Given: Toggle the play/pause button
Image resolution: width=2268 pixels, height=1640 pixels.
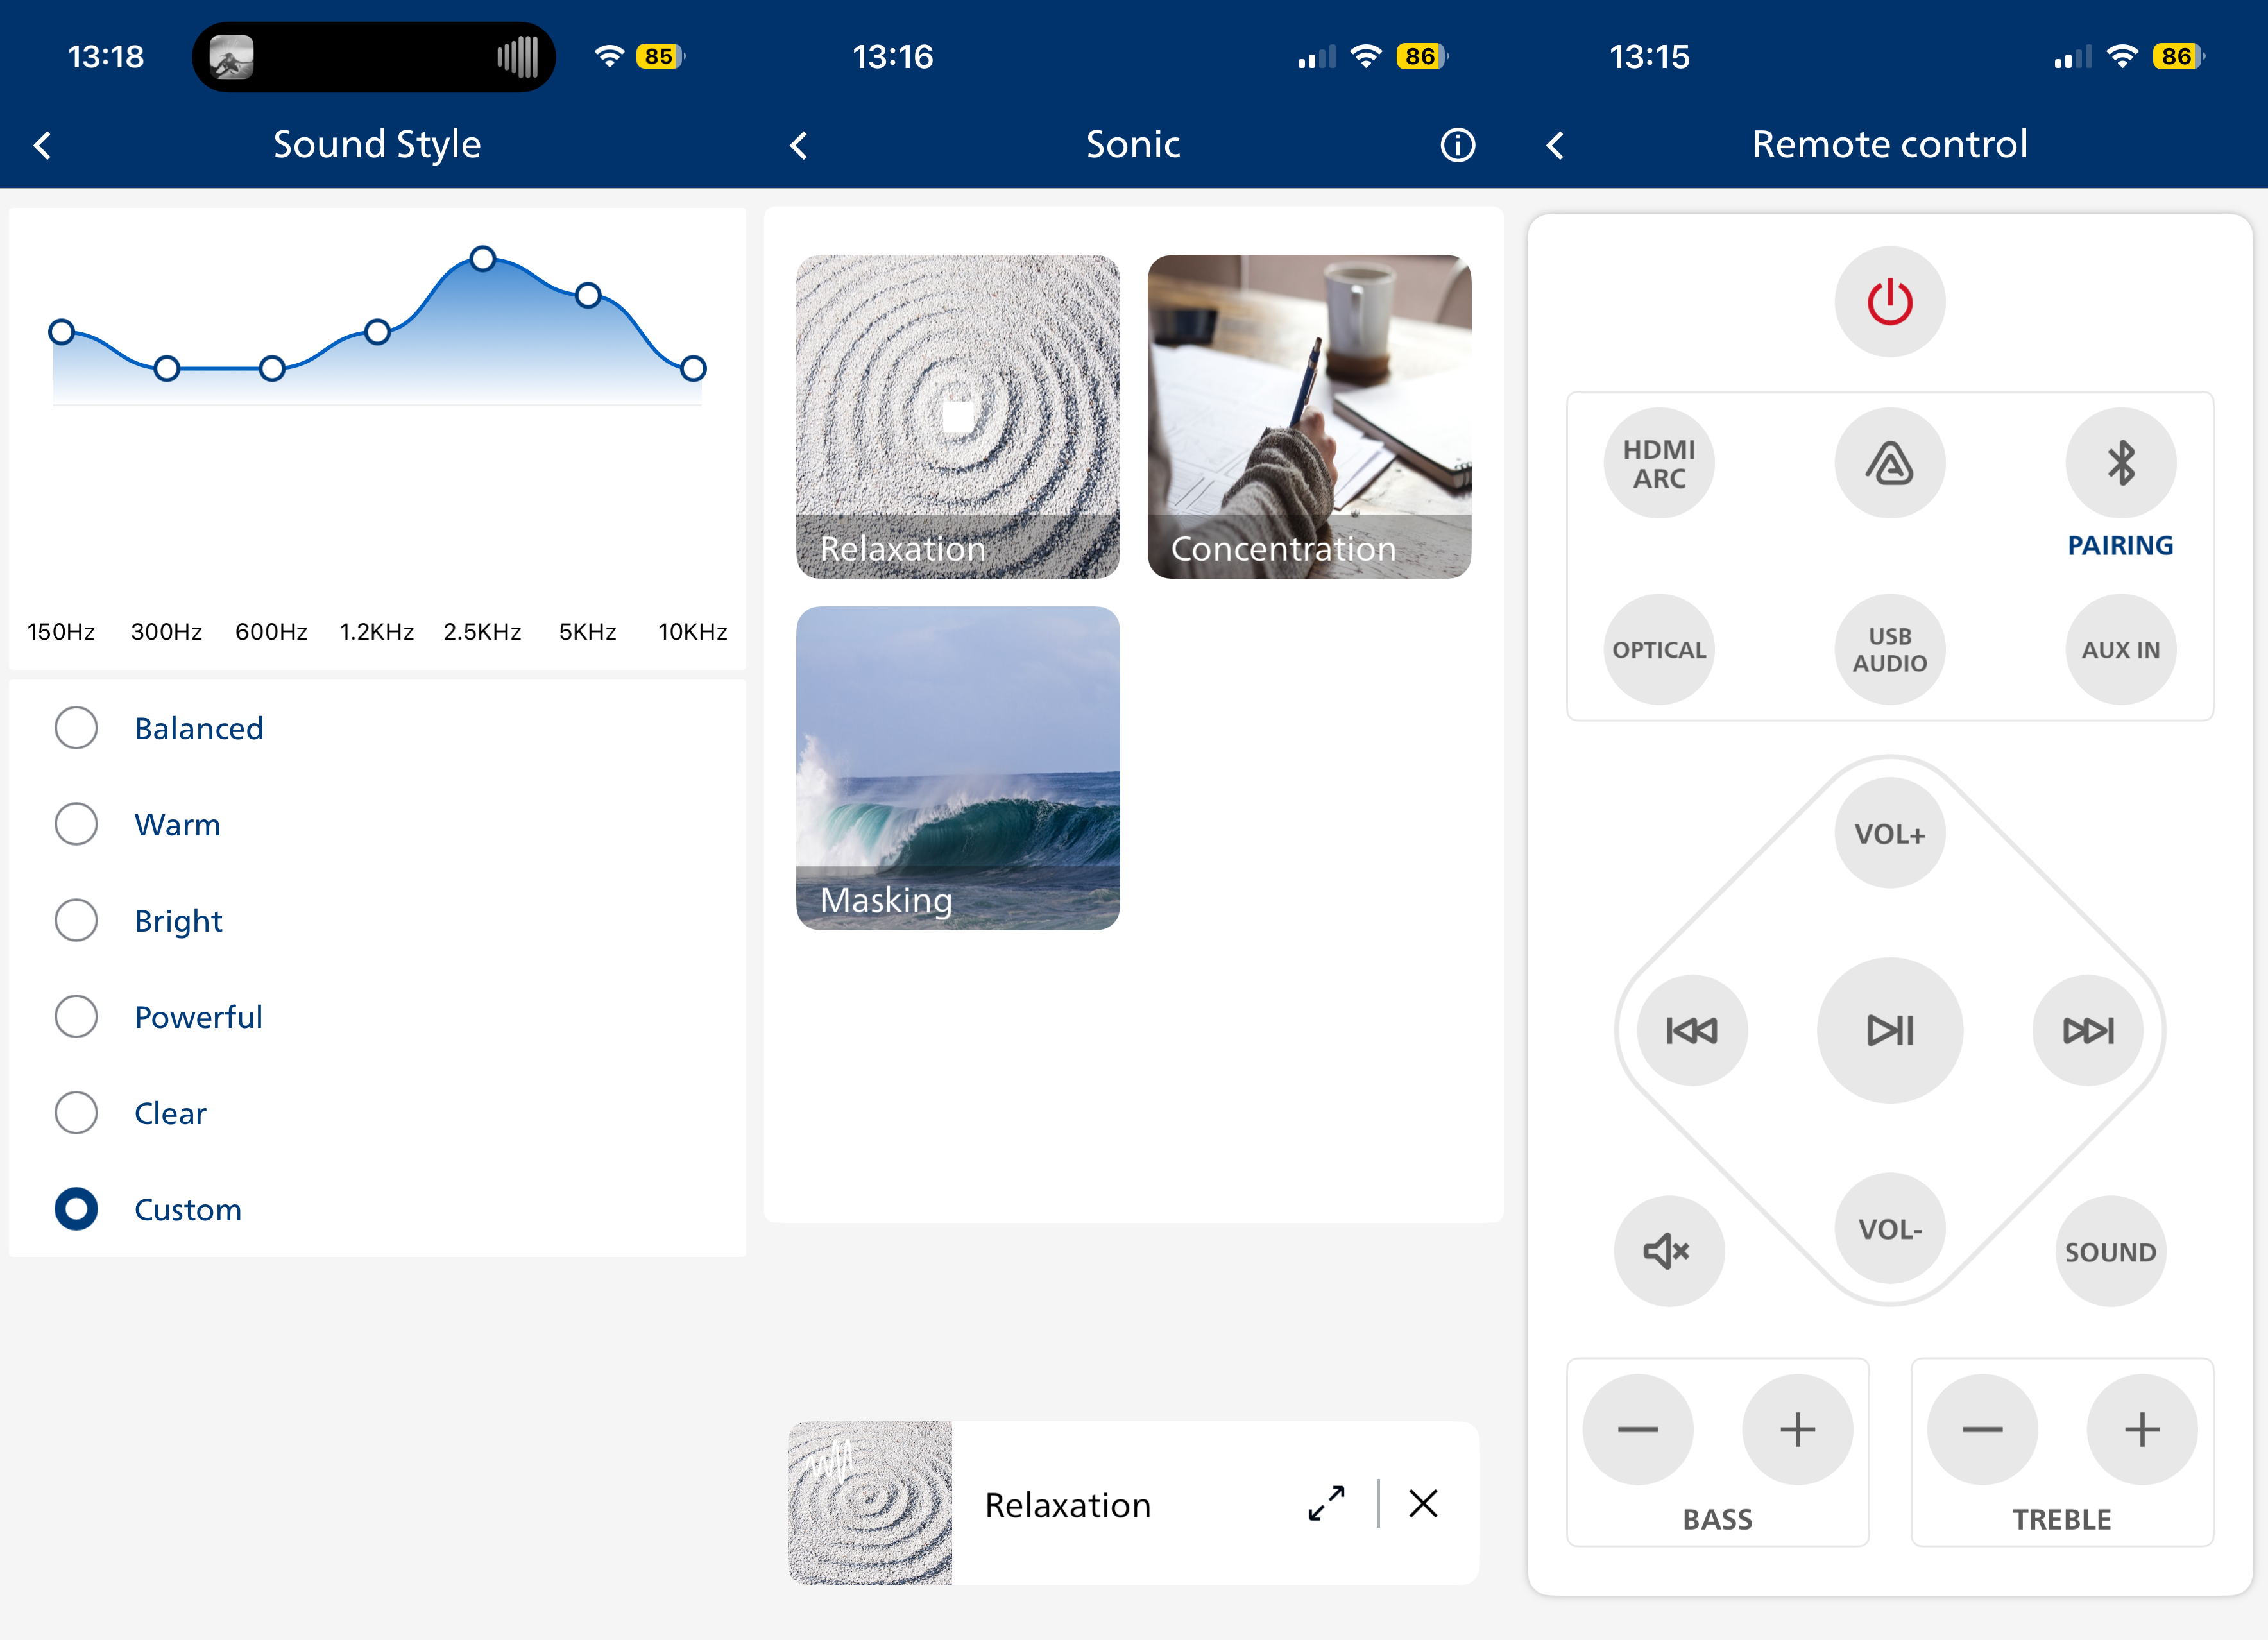Looking at the screenshot, I should tap(1889, 1030).
